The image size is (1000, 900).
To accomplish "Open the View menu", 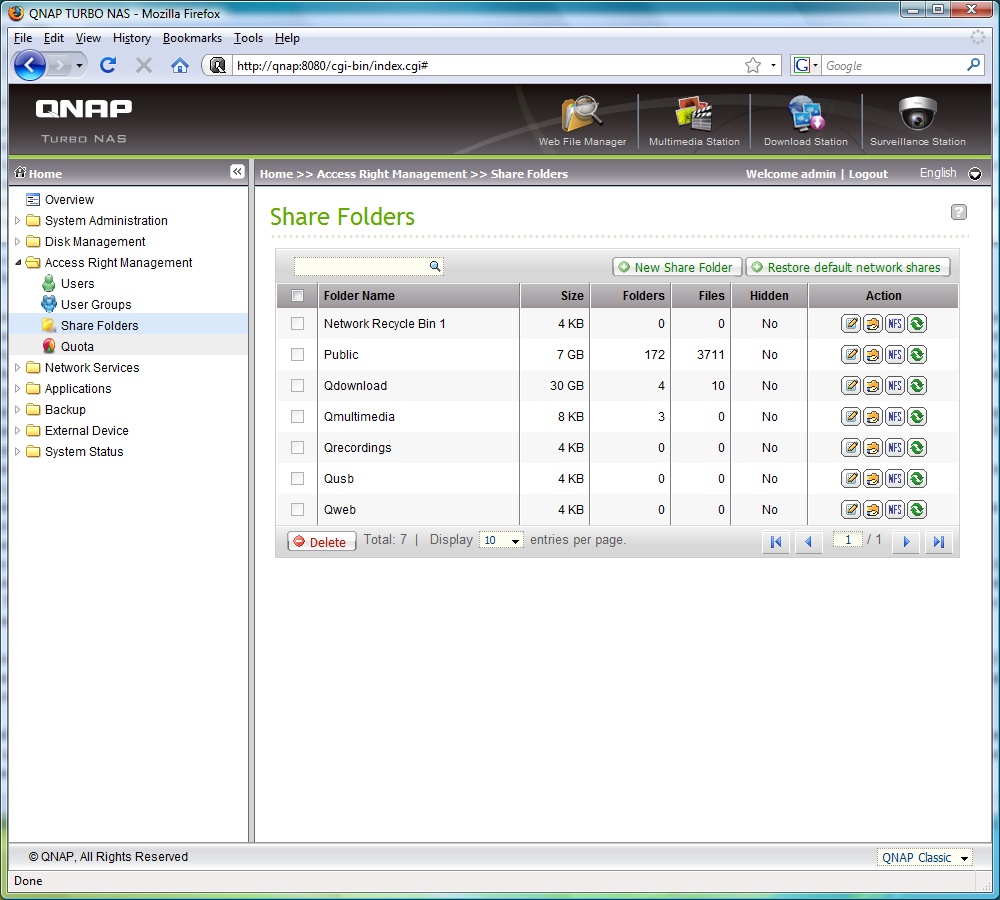I will (88, 38).
